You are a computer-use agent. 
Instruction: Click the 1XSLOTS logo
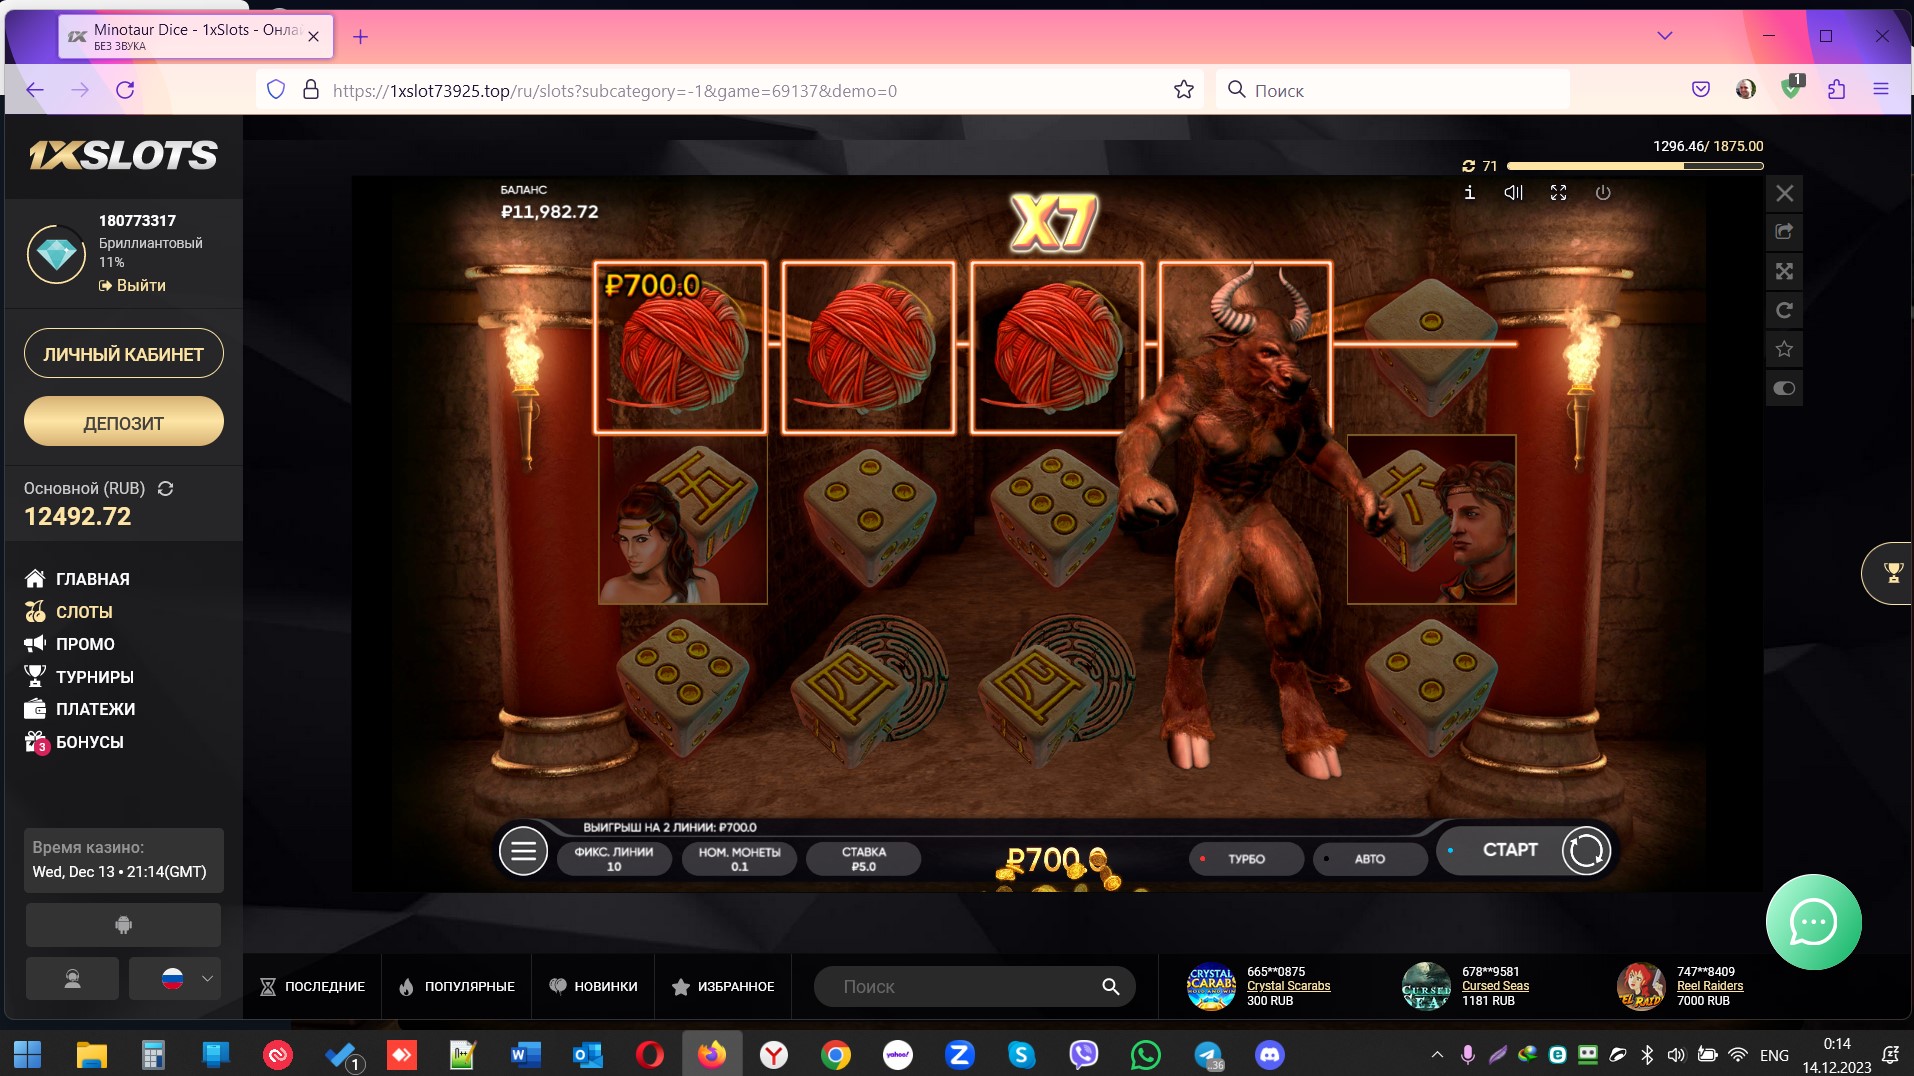[x=123, y=155]
